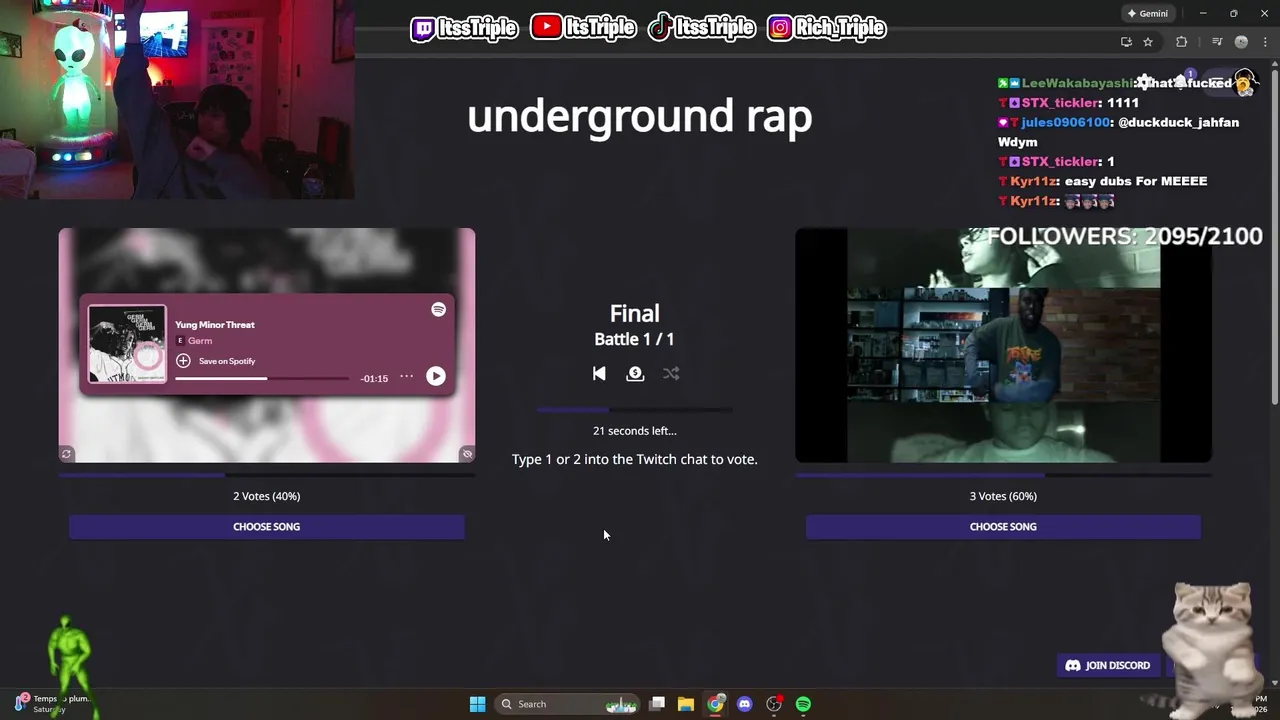Click 'Type 1 or 2' voting instruction text
Image resolution: width=1280 pixels, height=720 pixels.
click(x=634, y=459)
